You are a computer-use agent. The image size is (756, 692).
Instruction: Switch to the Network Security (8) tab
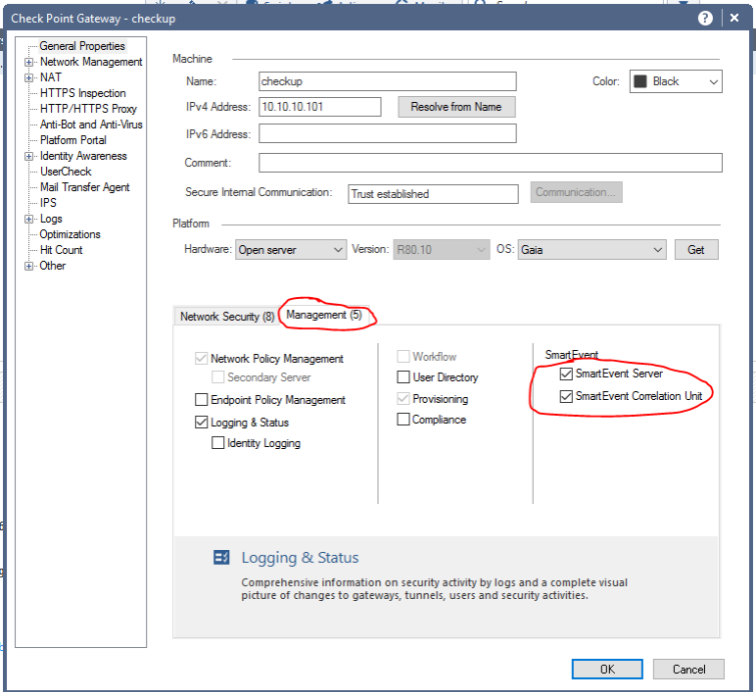coord(227,317)
